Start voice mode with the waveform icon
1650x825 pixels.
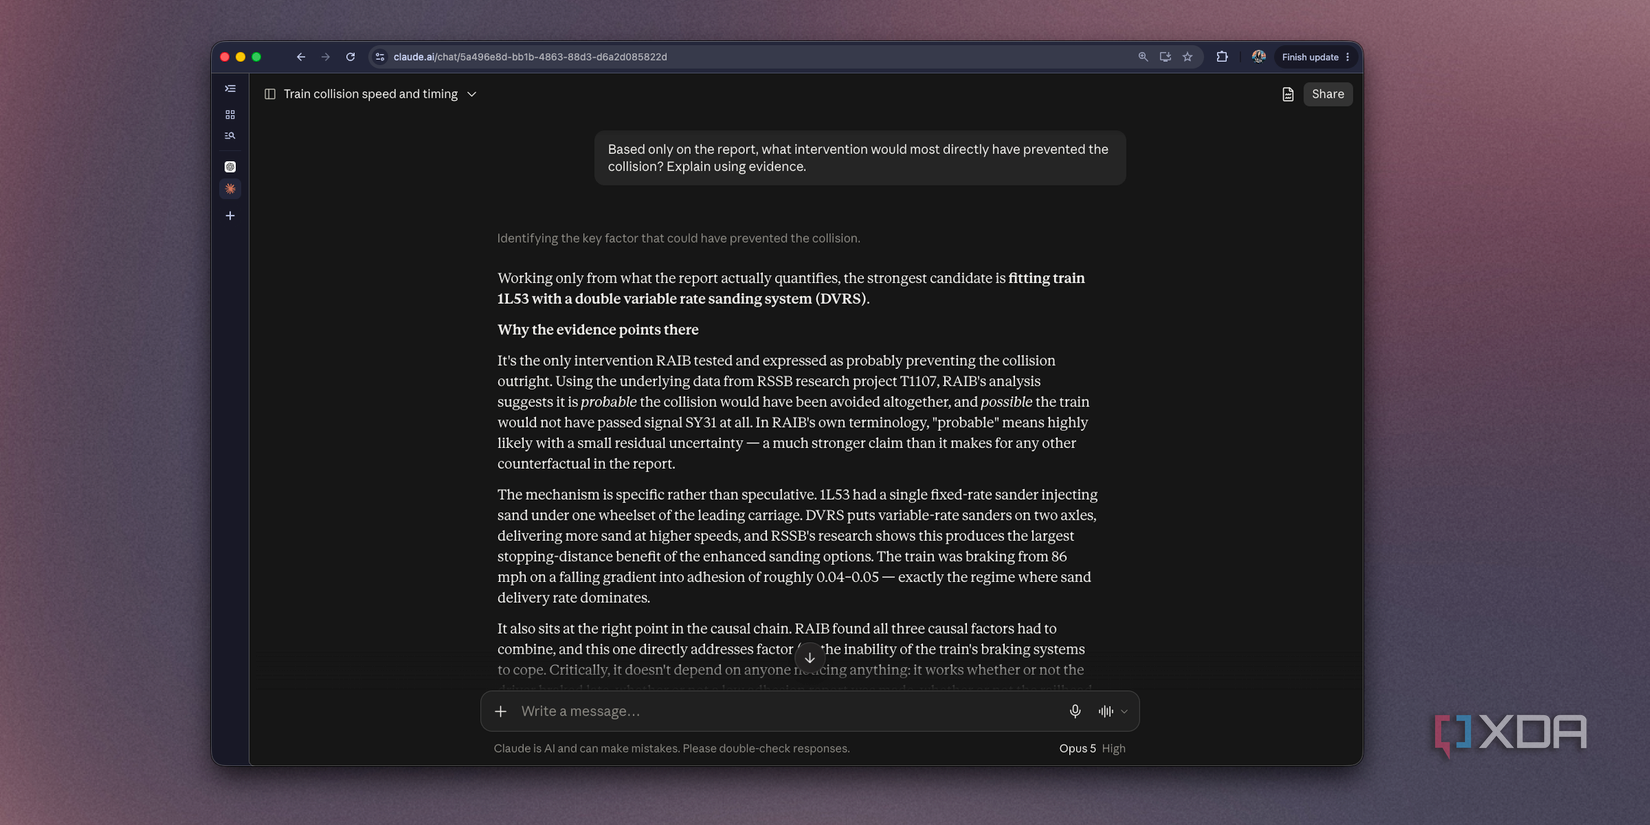pyautogui.click(x=1106, y=711)
